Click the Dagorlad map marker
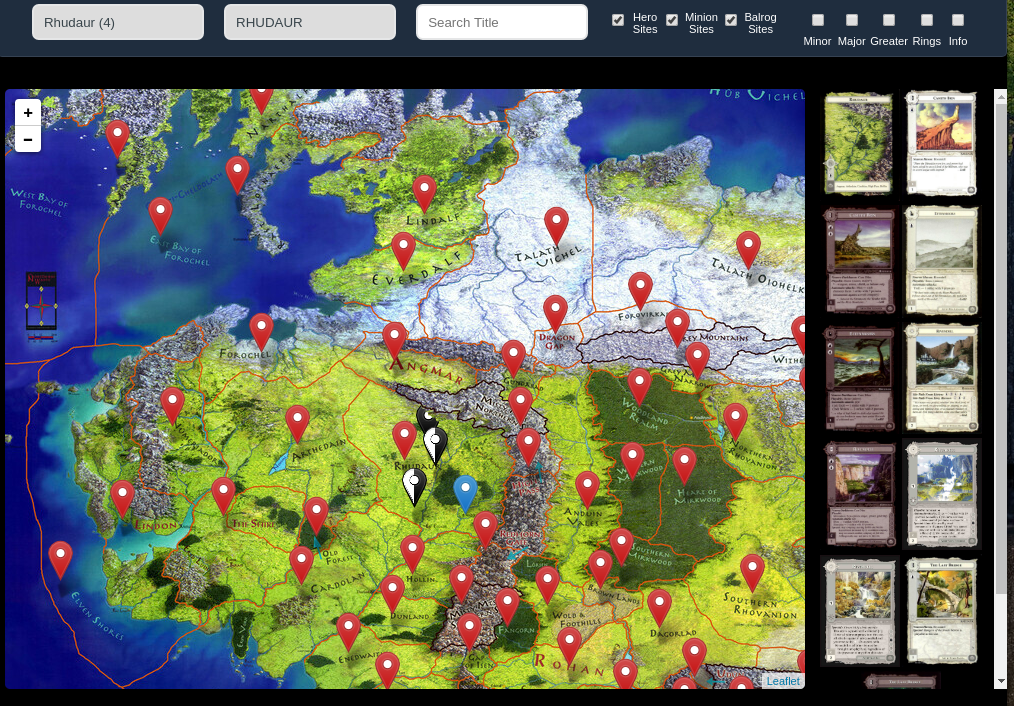 pos(659,606)
